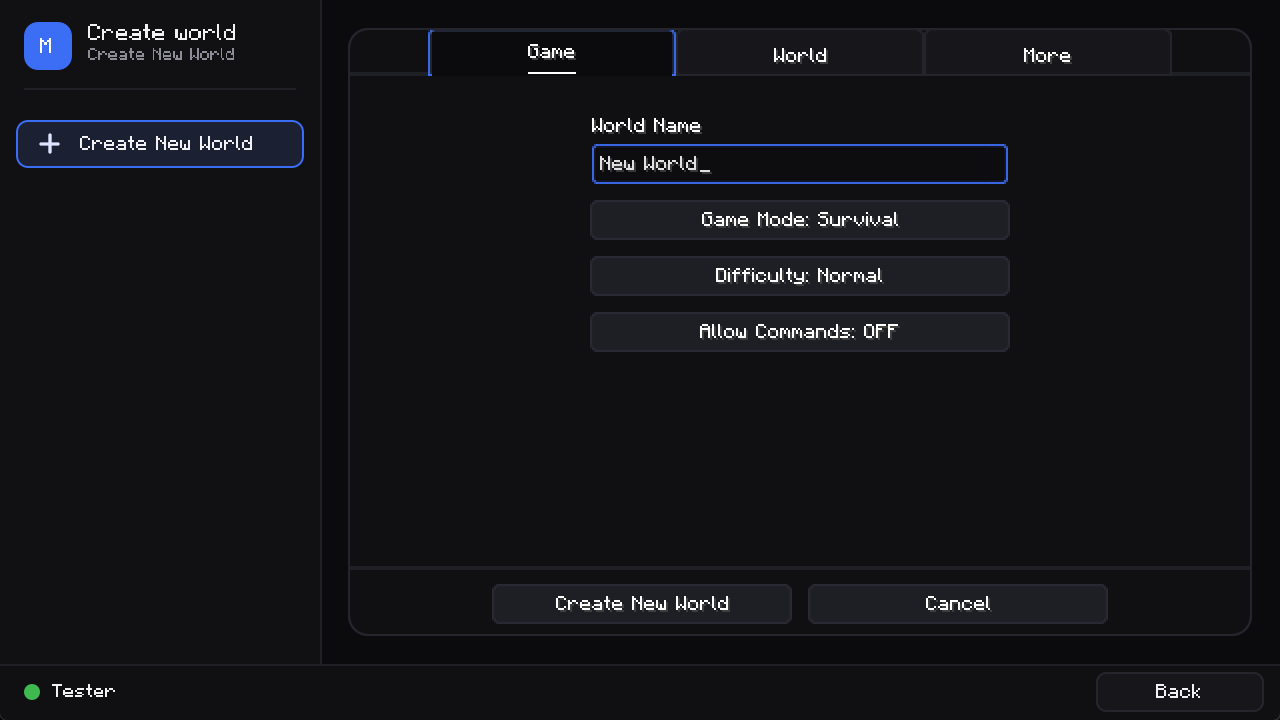Select the Create New World sidebar entry

click(160, 144)
